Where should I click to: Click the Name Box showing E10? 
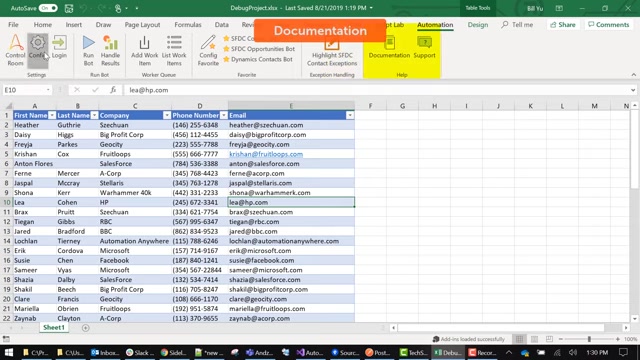pos(24,90)
